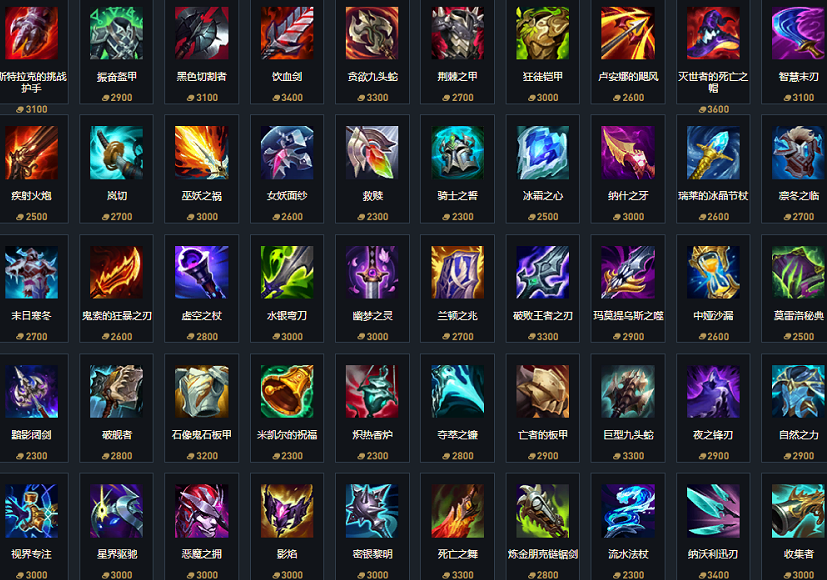Choose the 米凯尔的祝福 bell icon
The height and width of the screenshot is (580, 827).
click(x=287, y=391)
